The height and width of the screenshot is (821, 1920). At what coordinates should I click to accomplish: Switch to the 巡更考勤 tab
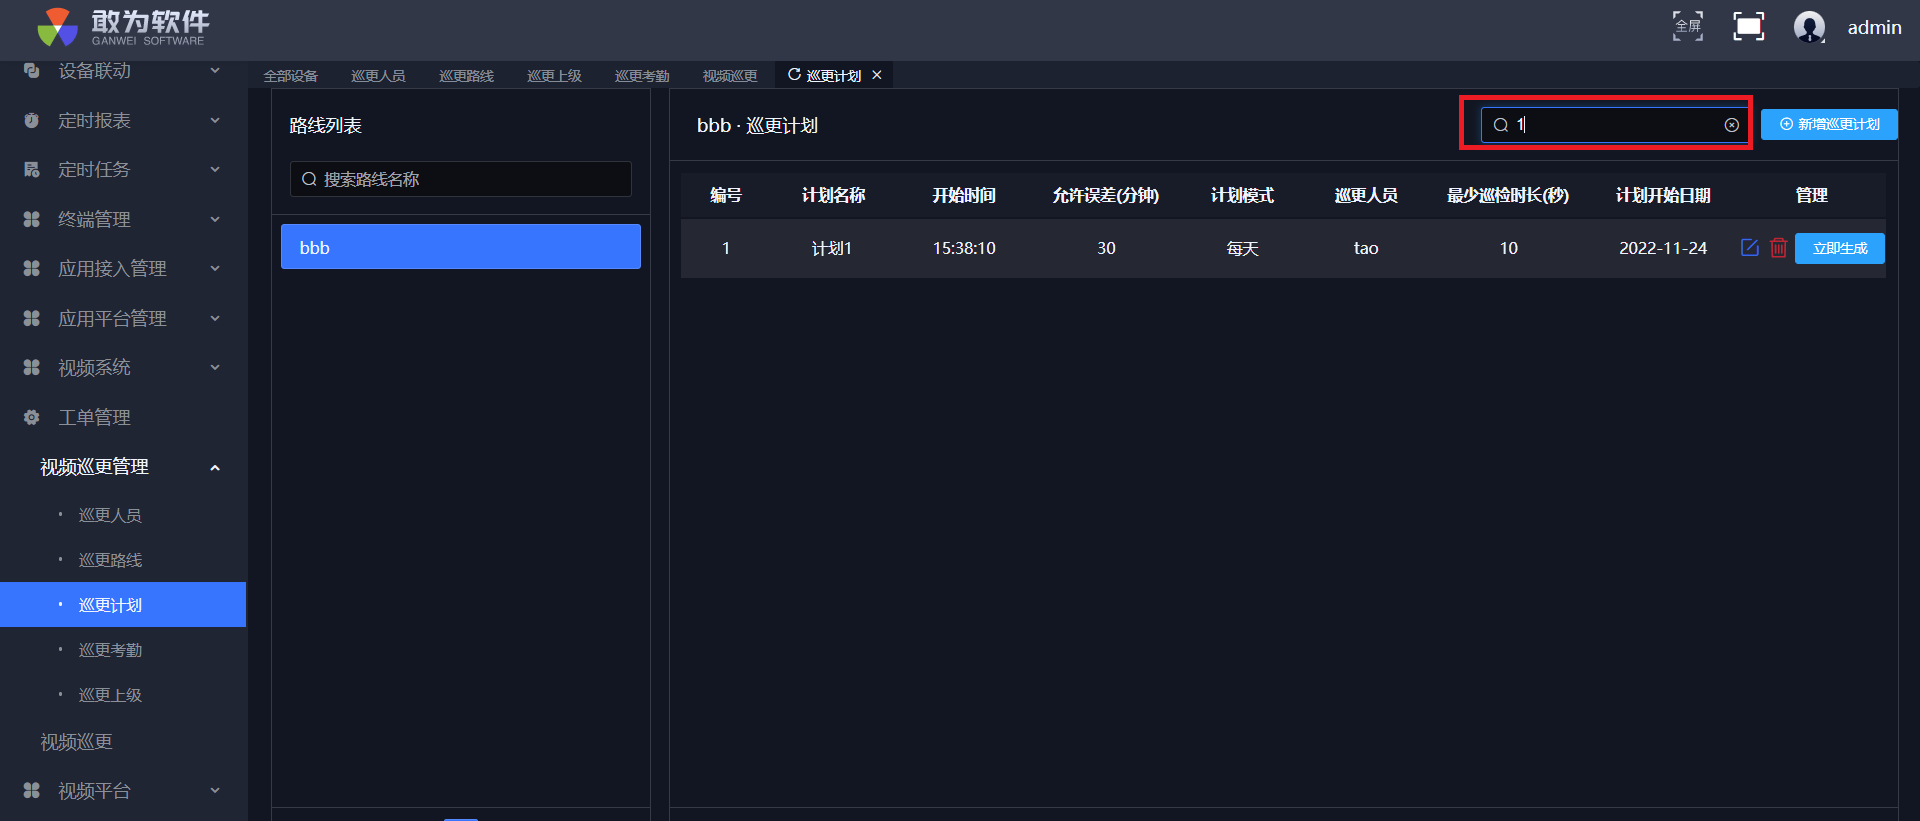pos(642,76)
